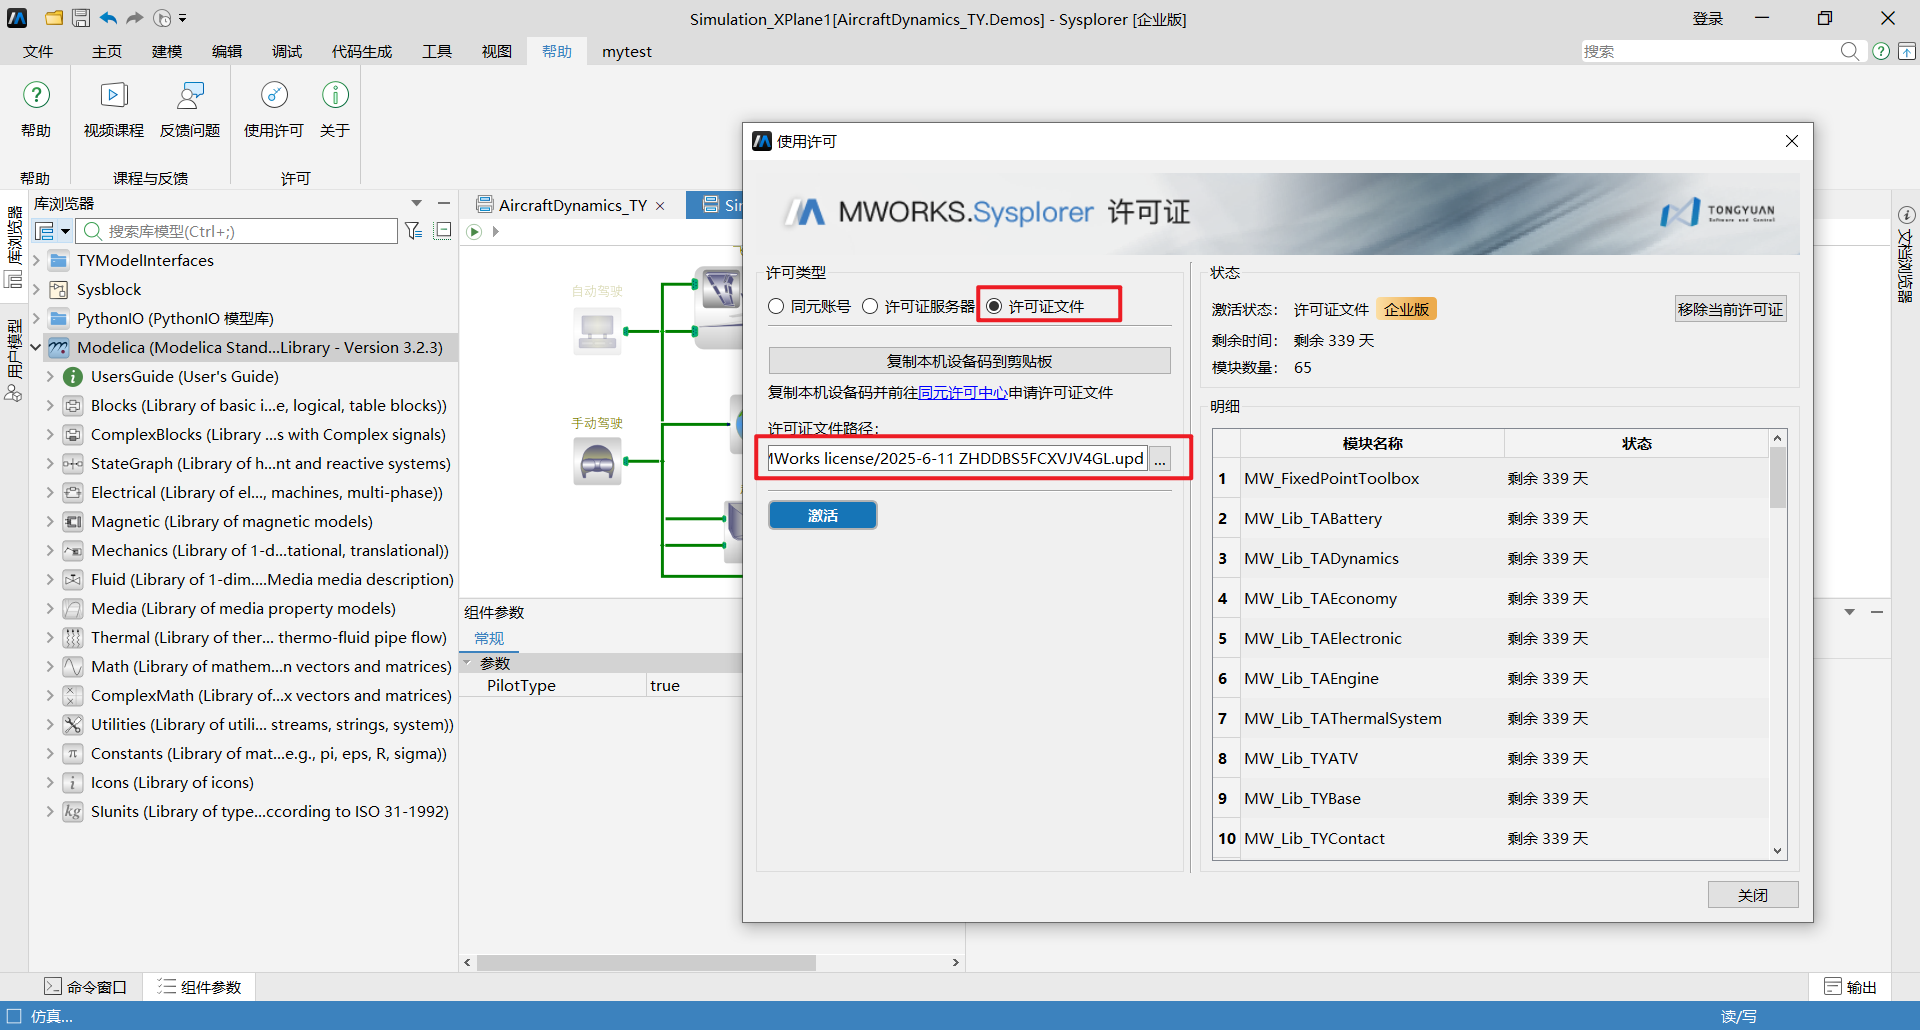This screenshot has height=1030, width=1920.
Task: Click the SIunits kg icon in tree
Action: (x=73, y=812)
